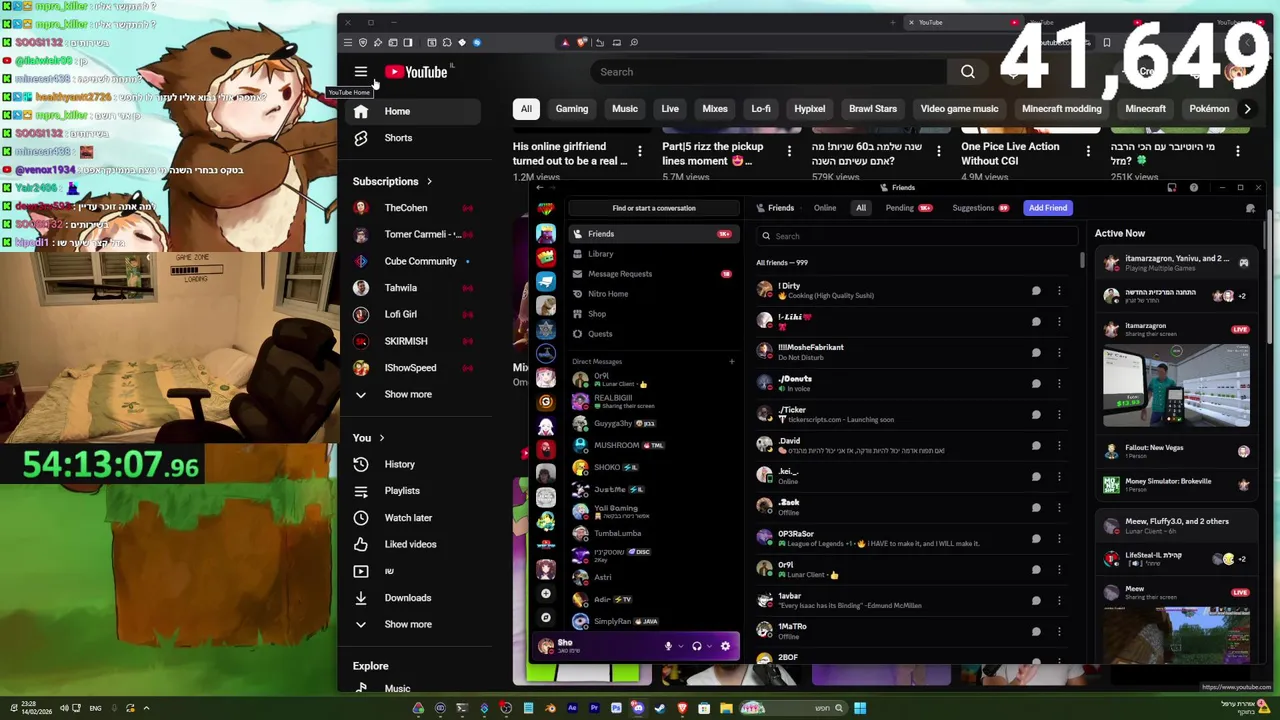Expand Discord headphones output options arrow
1280x720 pixels.
(709, 646)
